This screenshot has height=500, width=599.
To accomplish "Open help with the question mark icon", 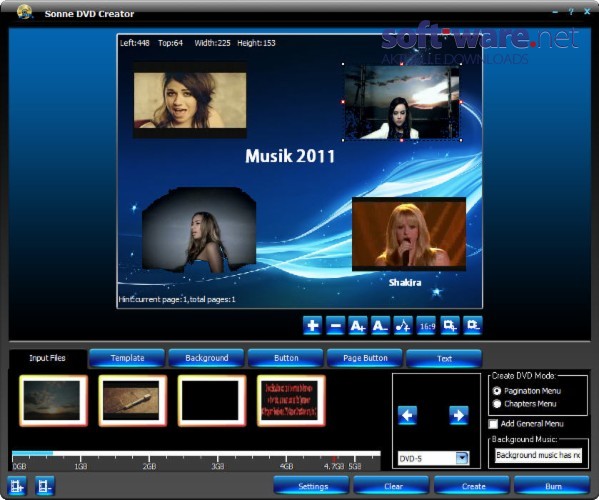I will pos(571,12).
